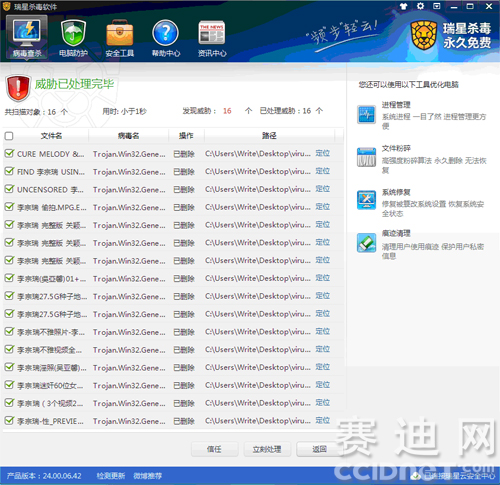Screen dimensions: 500x485
Task: Launch 文件粉碎 file shredder icon
Action: click(366, 157)
